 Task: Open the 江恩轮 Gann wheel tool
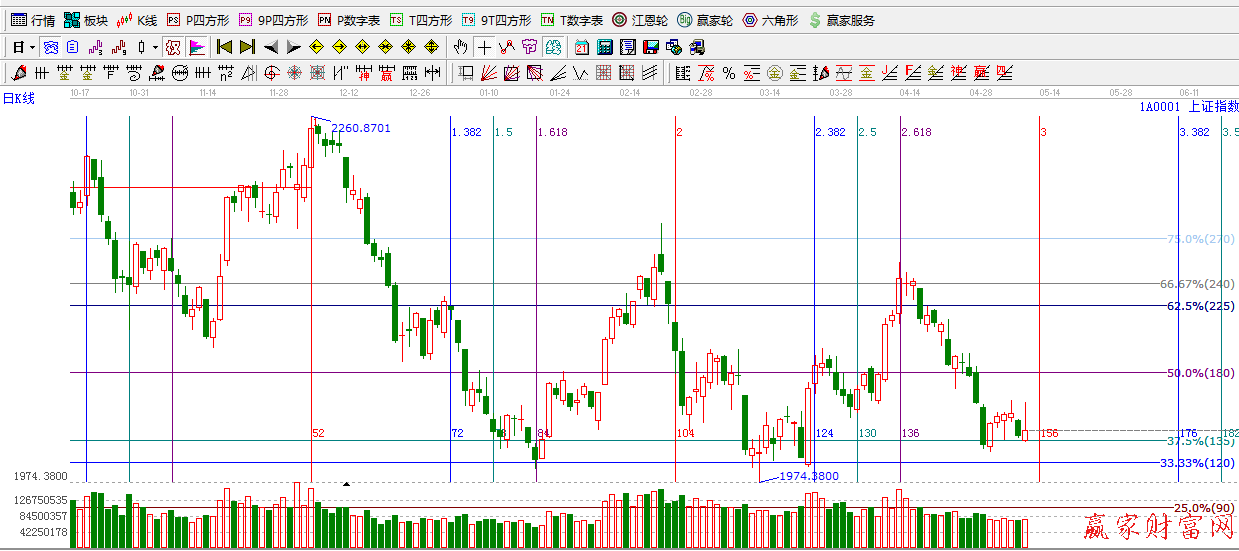(x=640, y=20)
